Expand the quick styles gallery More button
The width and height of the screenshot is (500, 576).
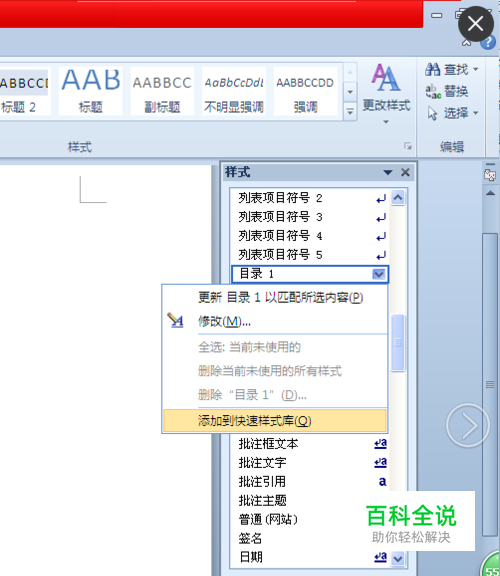pos(350,111)
